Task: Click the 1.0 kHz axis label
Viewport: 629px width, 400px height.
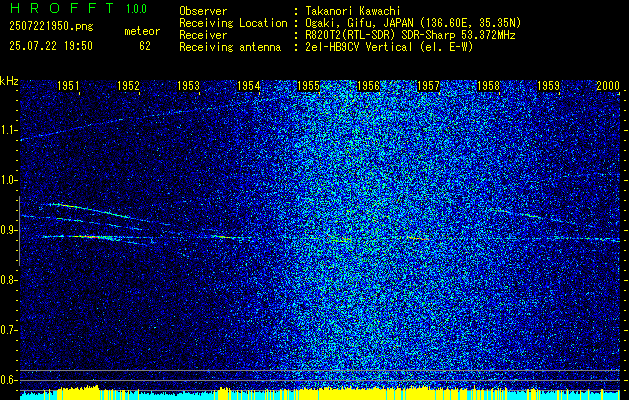Action: coord(7,180)
